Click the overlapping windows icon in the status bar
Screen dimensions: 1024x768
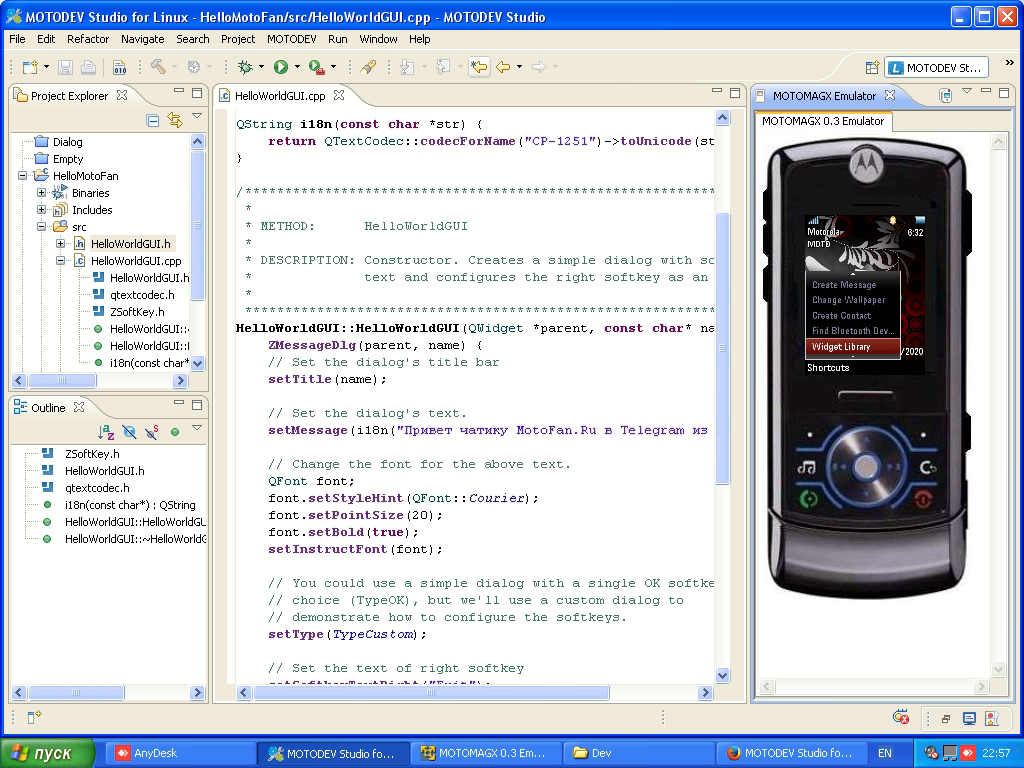(x=946, y=719)
